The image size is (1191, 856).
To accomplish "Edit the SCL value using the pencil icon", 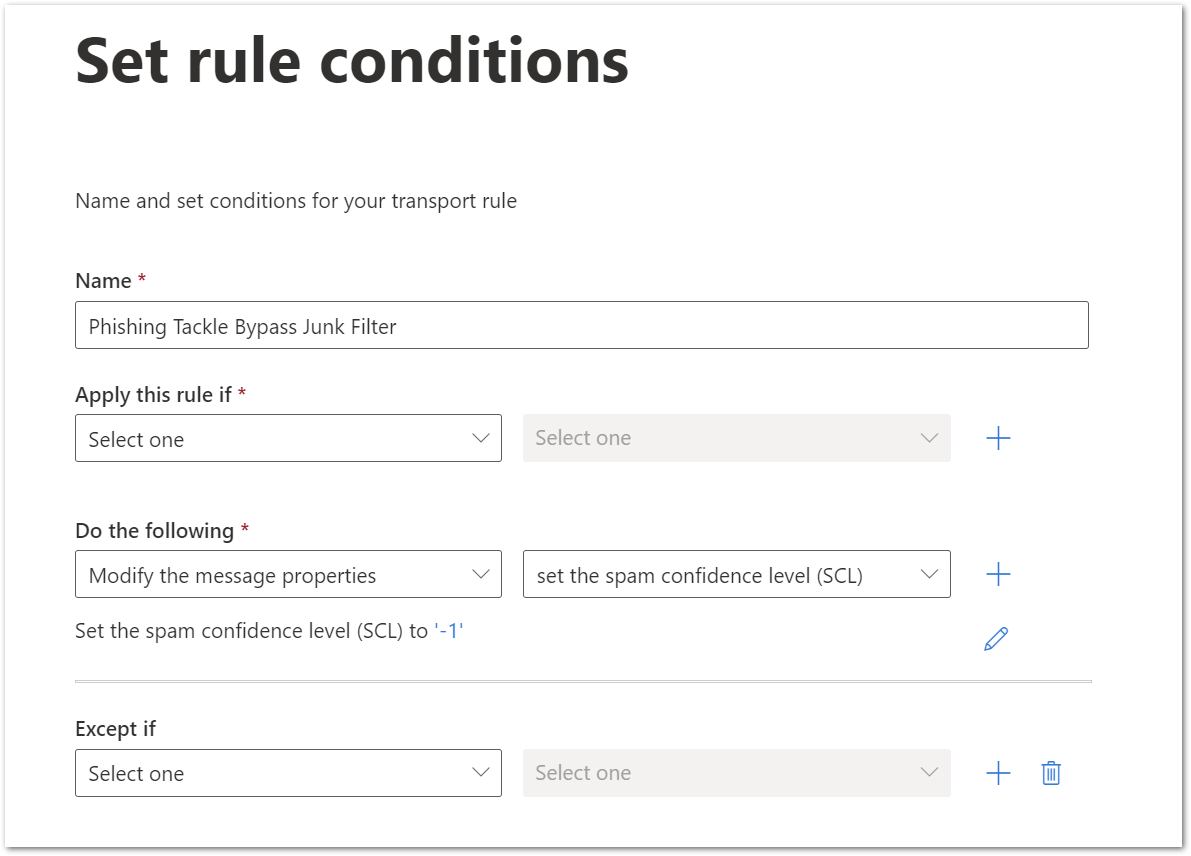I will [996, 639].
